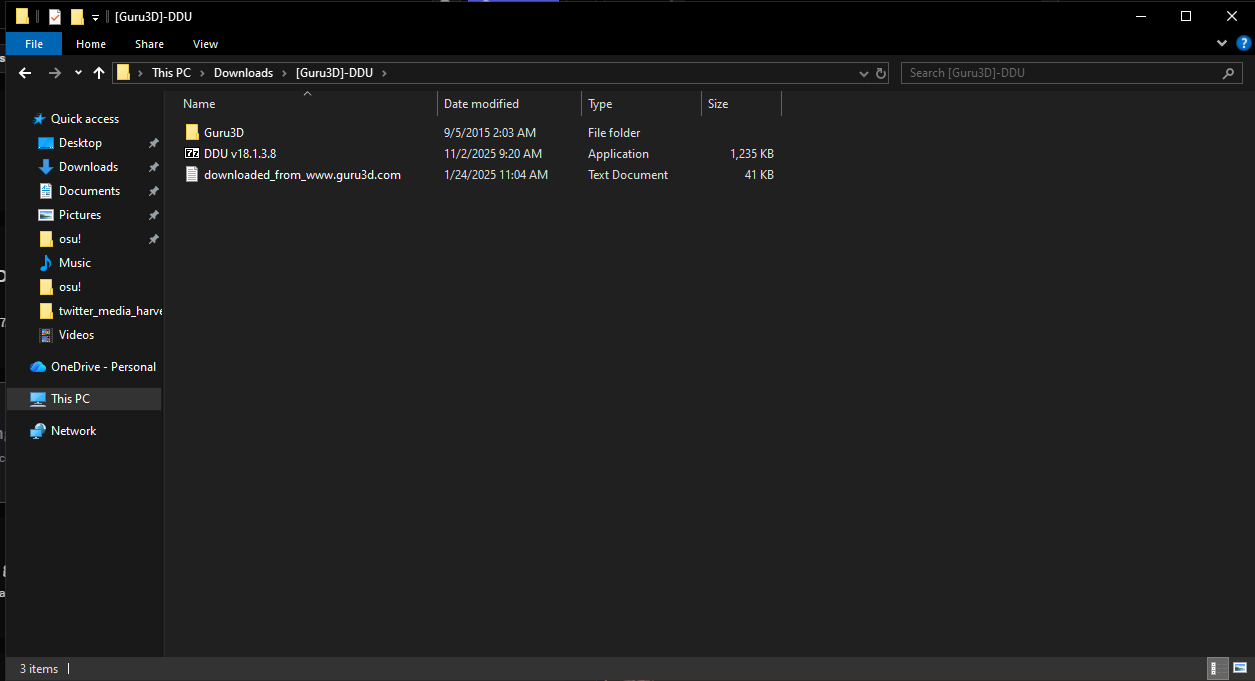The height and width of the screenshot is (681, 1255).
Task: Click the "41 KB" size cell
Action: pos(759,175)
